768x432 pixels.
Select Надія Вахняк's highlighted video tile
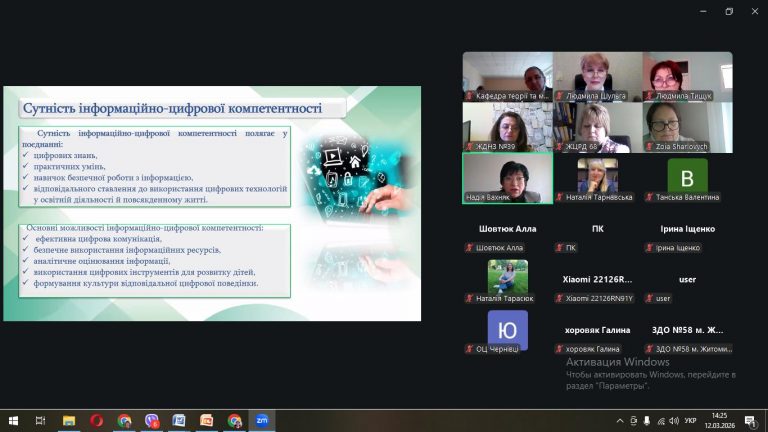507,175
